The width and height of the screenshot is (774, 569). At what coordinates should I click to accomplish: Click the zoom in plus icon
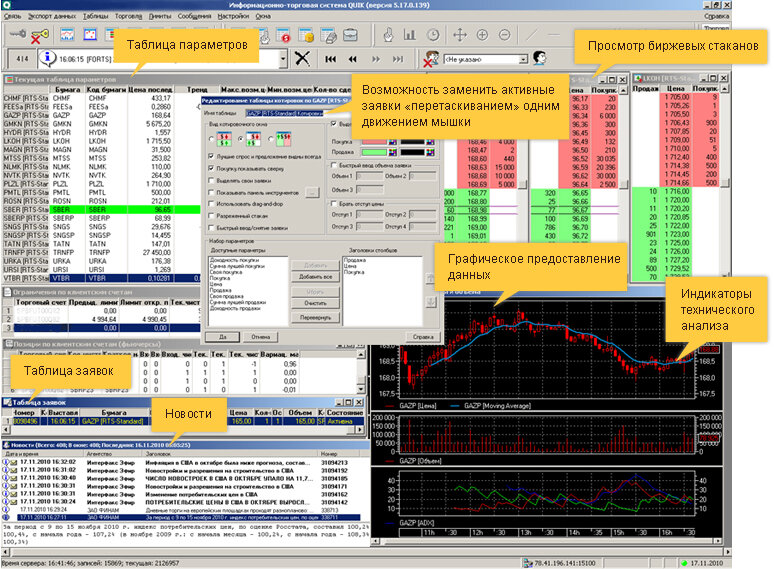(482, 35)
